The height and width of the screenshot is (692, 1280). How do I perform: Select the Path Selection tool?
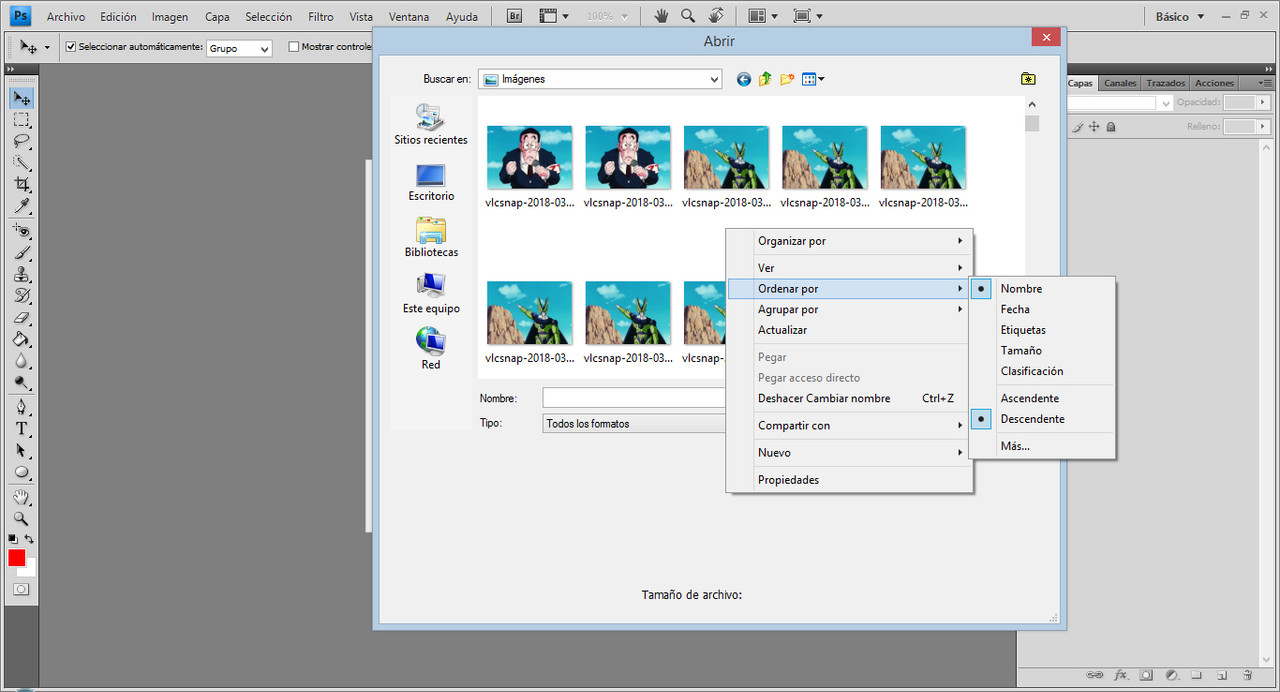[21, 451]
